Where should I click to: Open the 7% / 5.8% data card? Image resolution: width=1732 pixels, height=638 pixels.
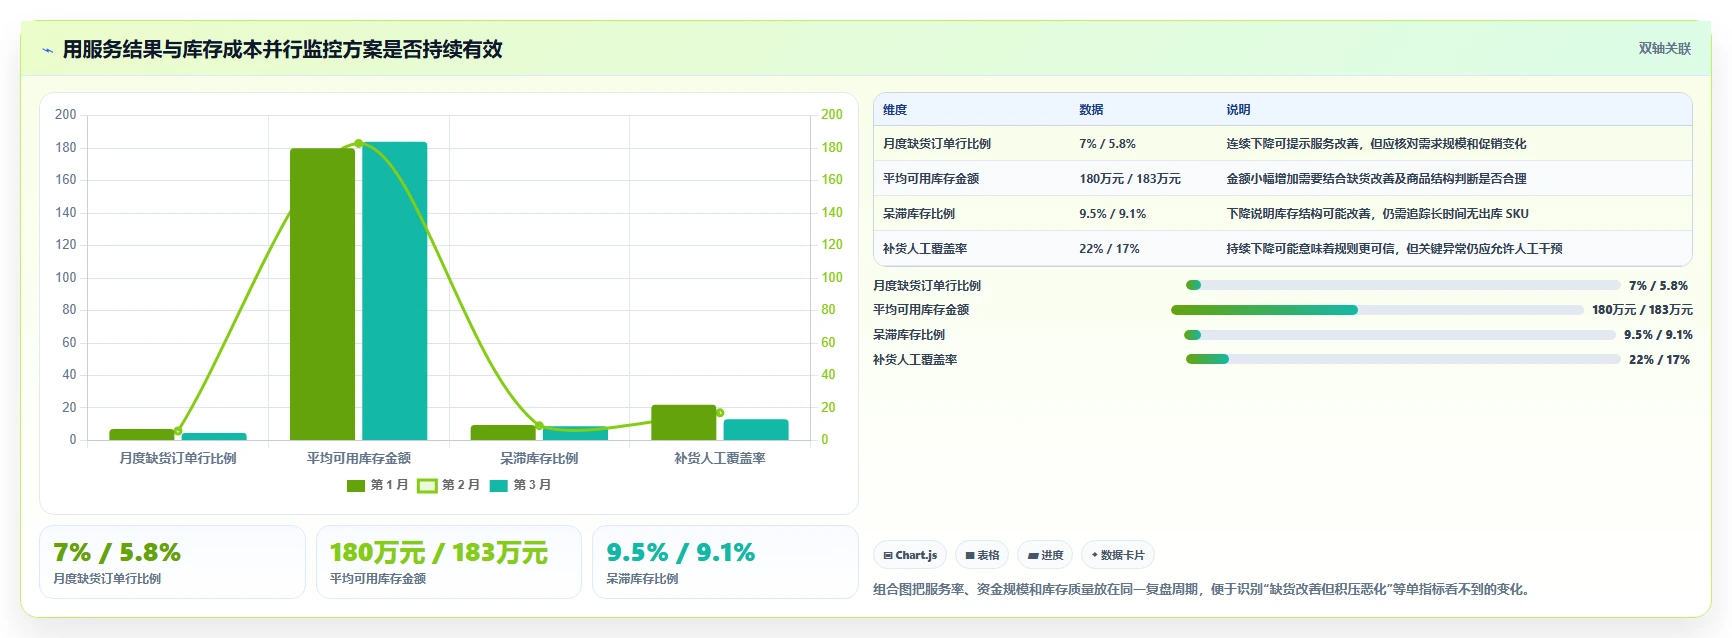172,562
